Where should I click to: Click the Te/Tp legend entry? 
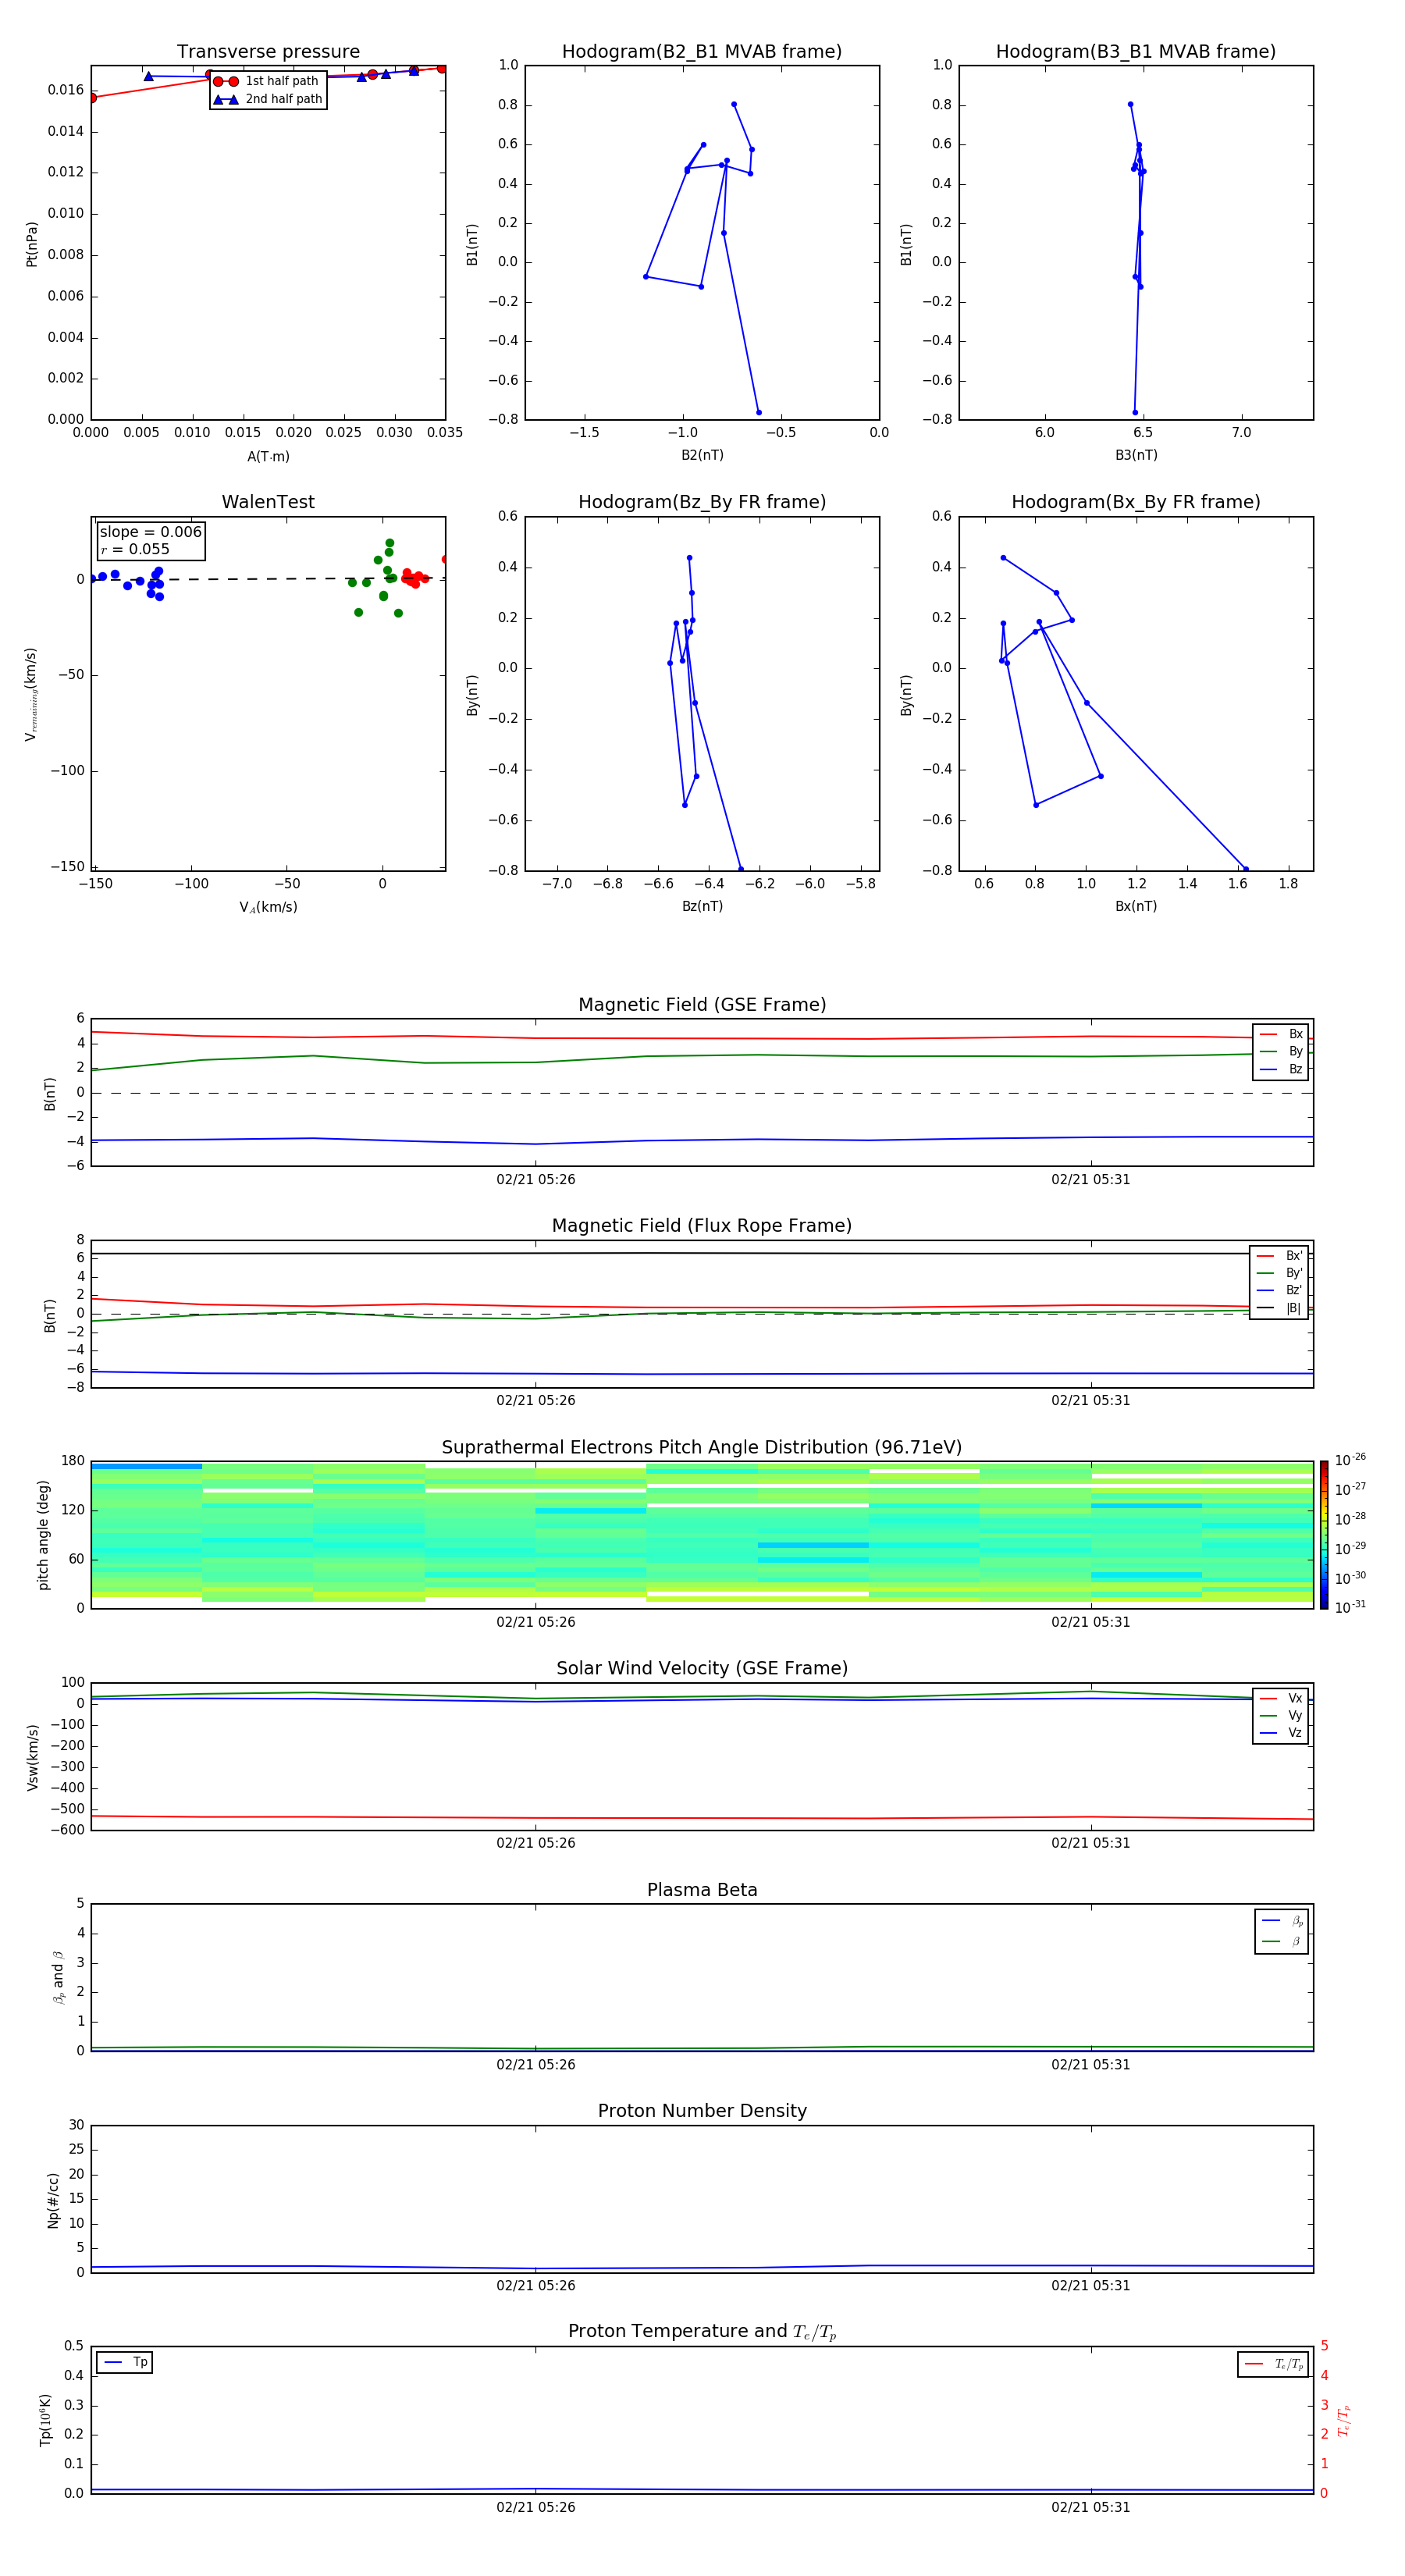pos(1274,2364)
